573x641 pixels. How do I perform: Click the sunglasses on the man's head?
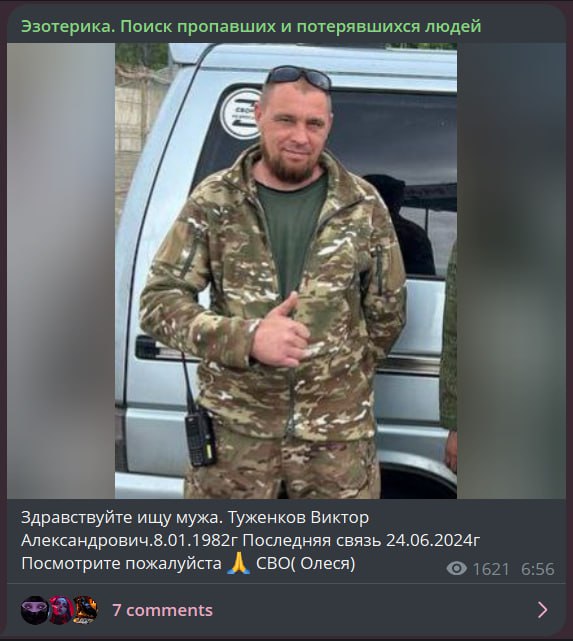point(298,76)
